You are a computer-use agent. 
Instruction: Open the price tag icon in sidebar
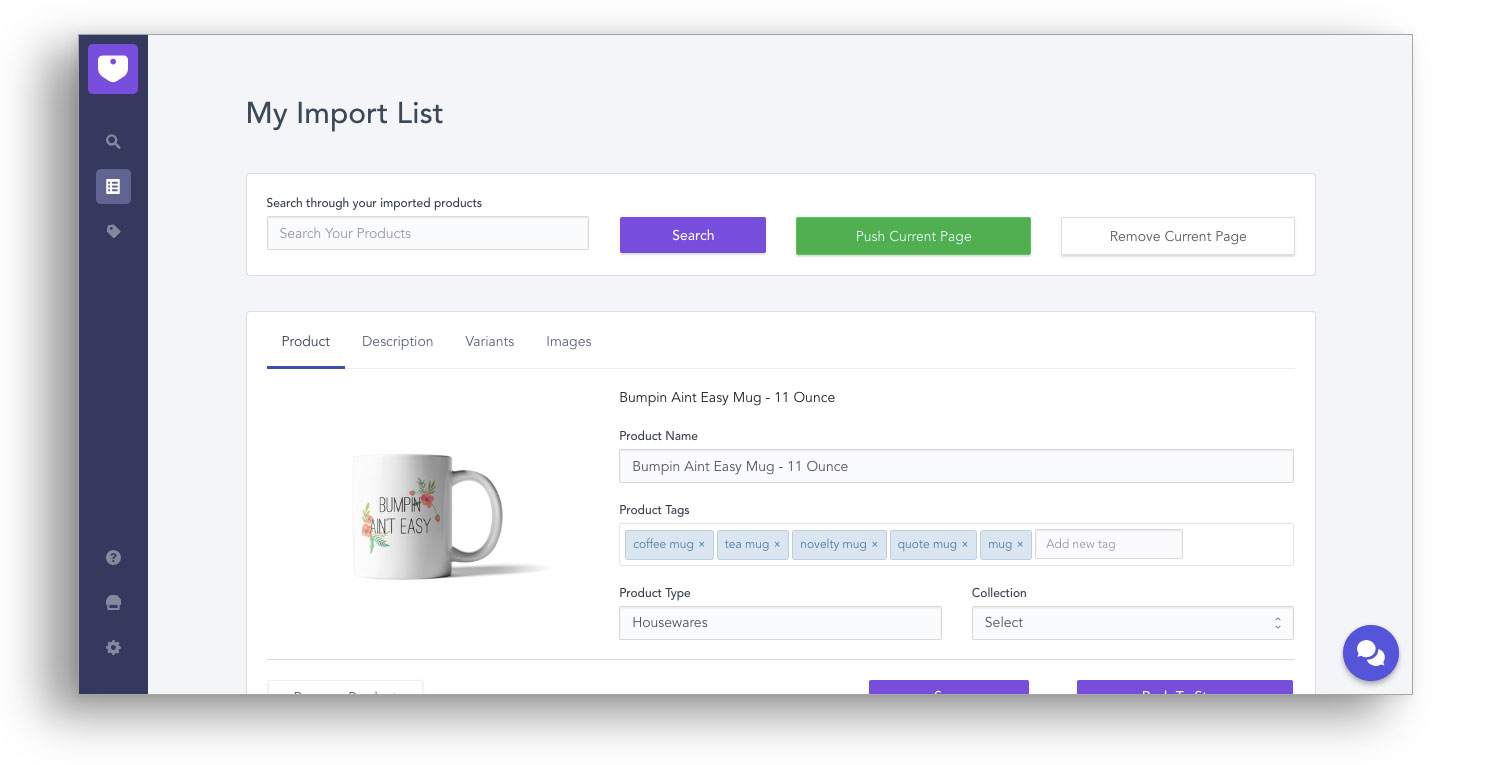tap(113, 231)
